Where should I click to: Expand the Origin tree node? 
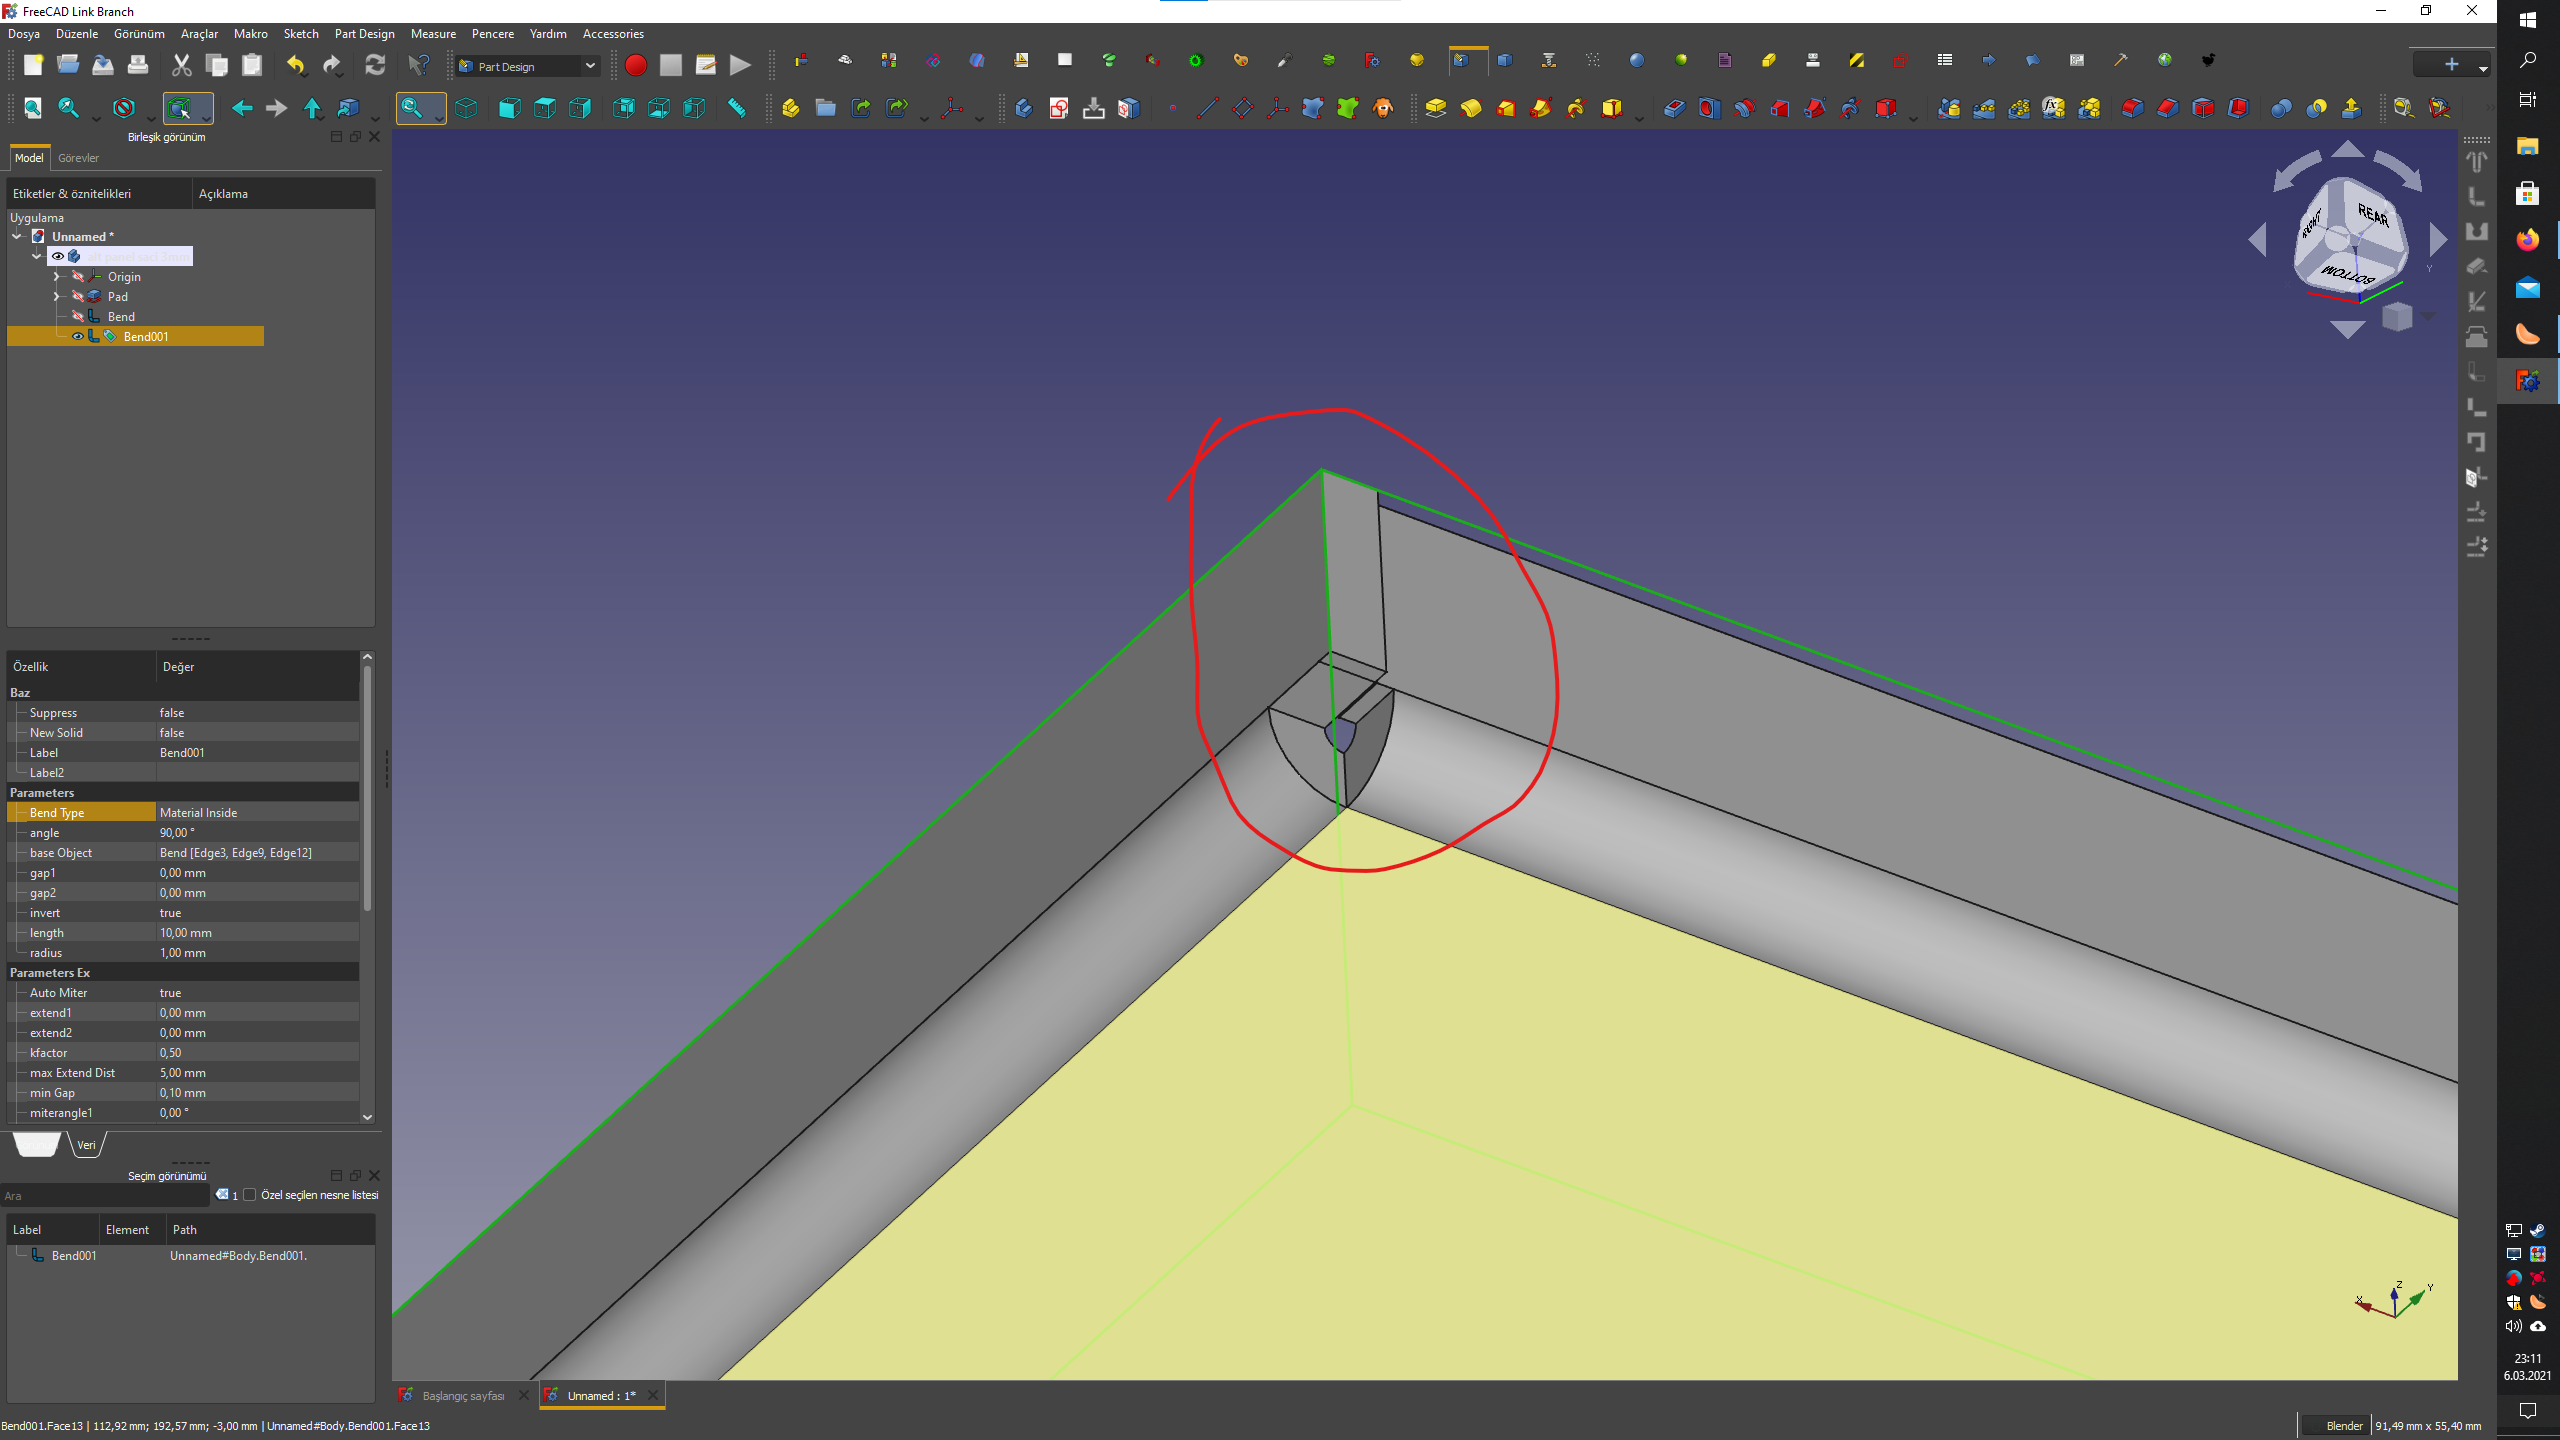pos(57,277)
